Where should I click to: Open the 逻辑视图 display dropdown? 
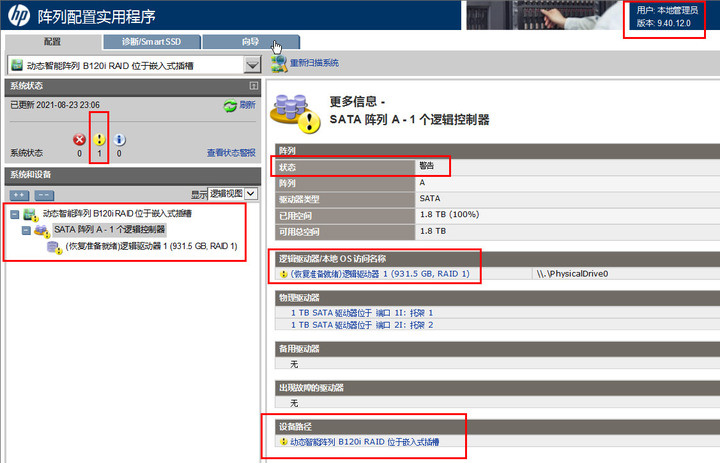pyautogui.click(x=233, y=194)
